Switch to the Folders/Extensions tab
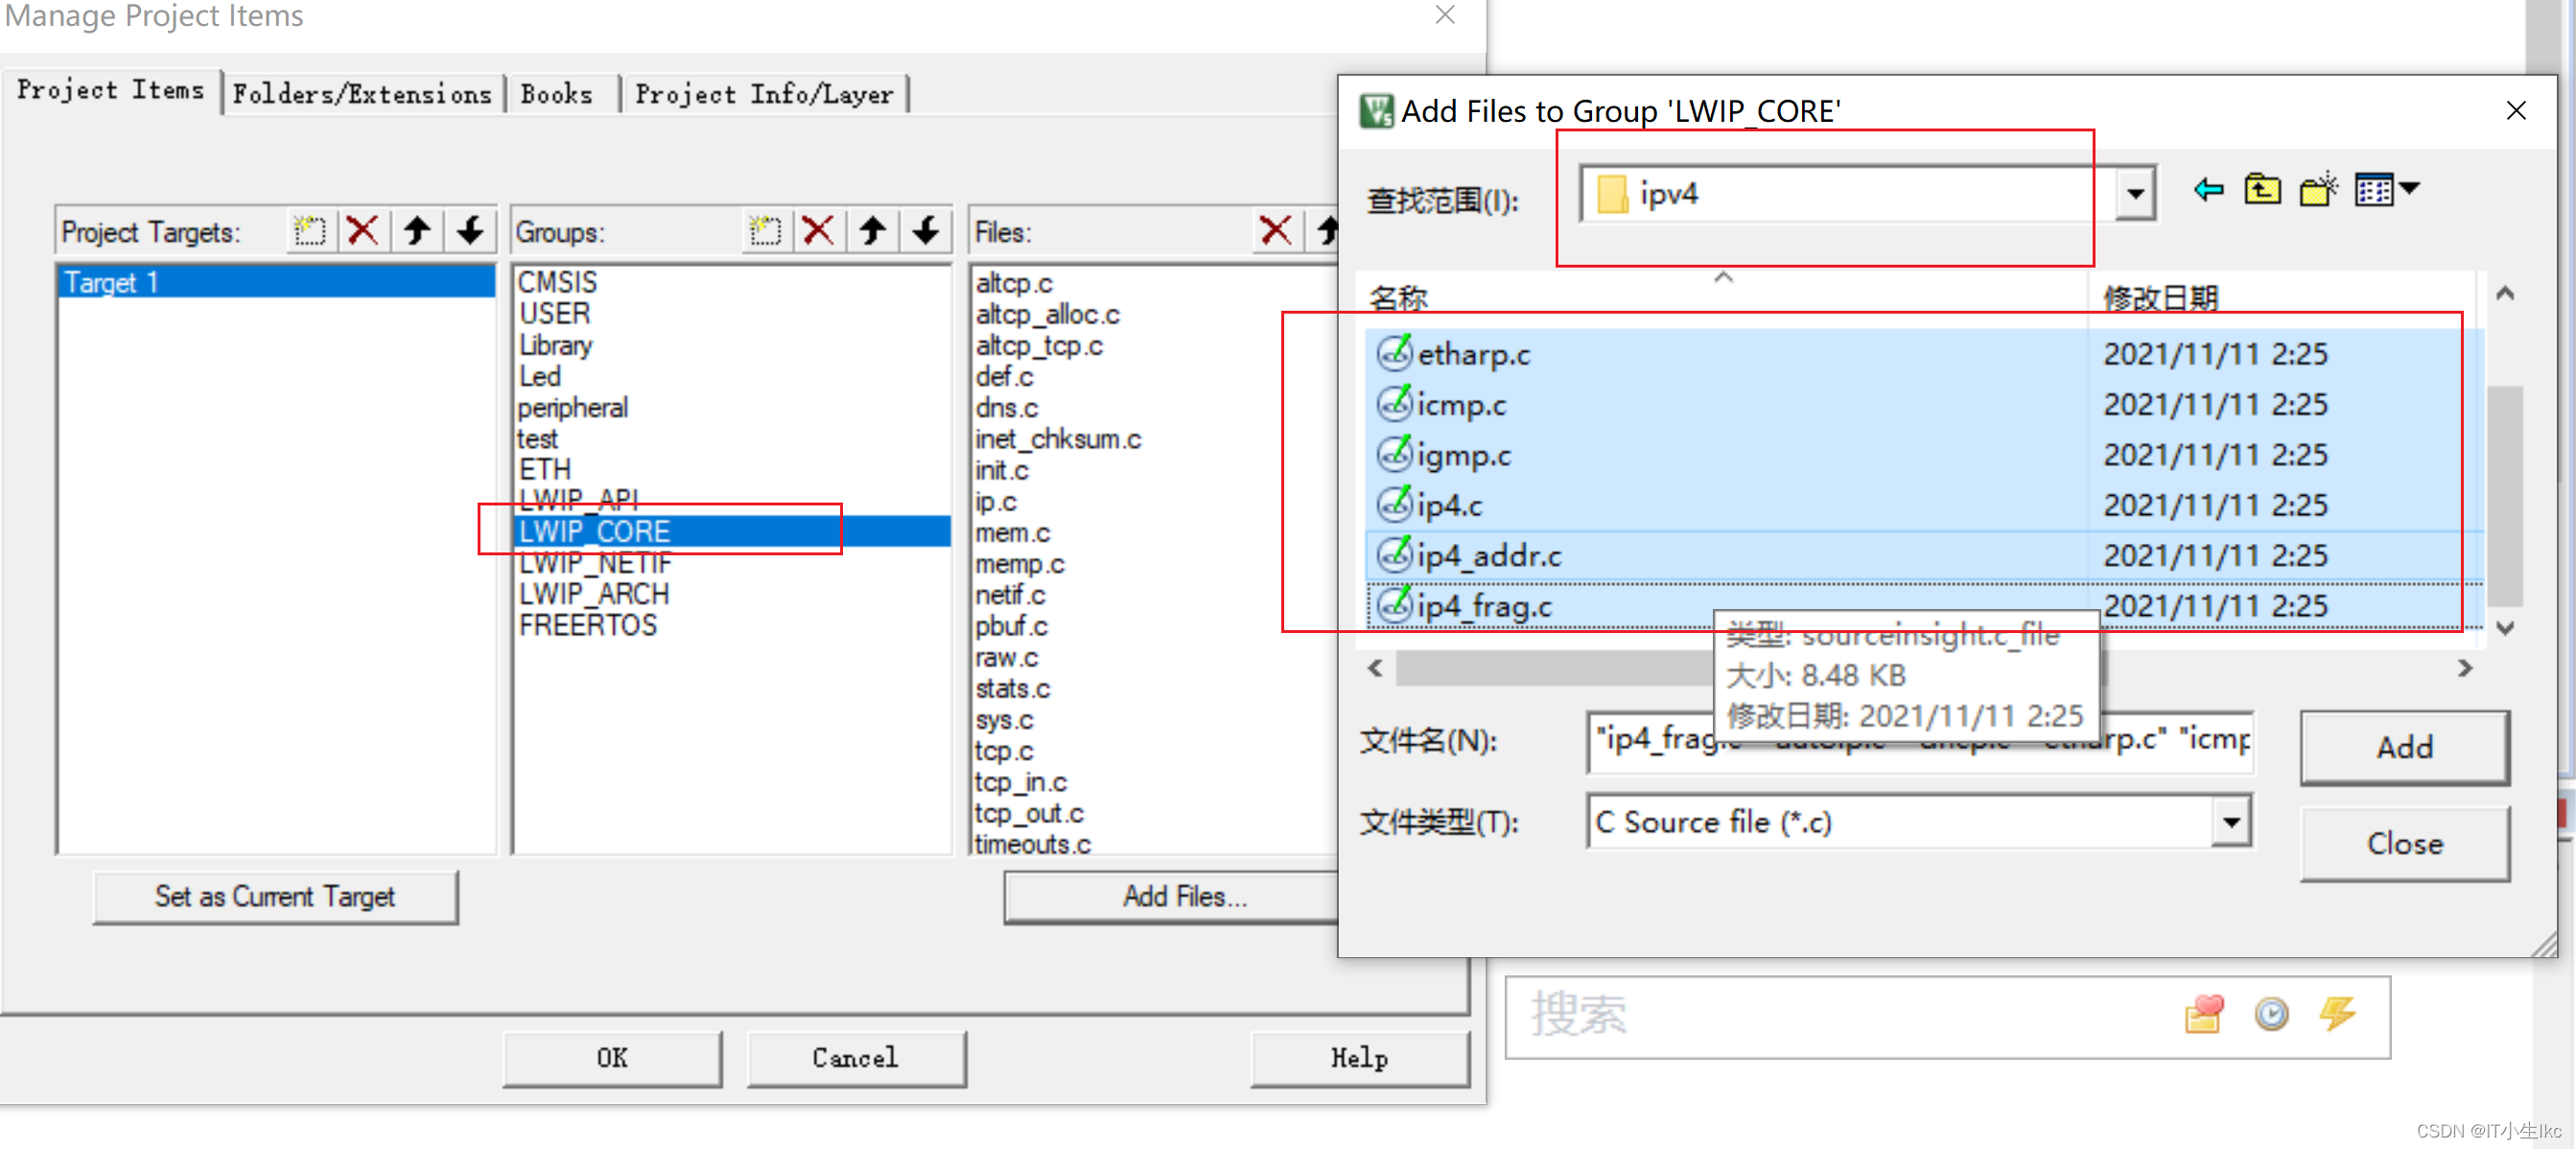The width and height of the screenshot is (2576, 1149). point(364,93)
